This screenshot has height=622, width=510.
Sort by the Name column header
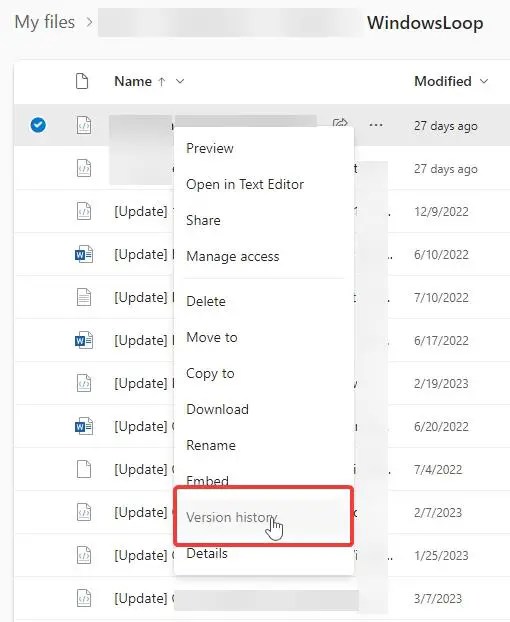(x=133, y=81)
